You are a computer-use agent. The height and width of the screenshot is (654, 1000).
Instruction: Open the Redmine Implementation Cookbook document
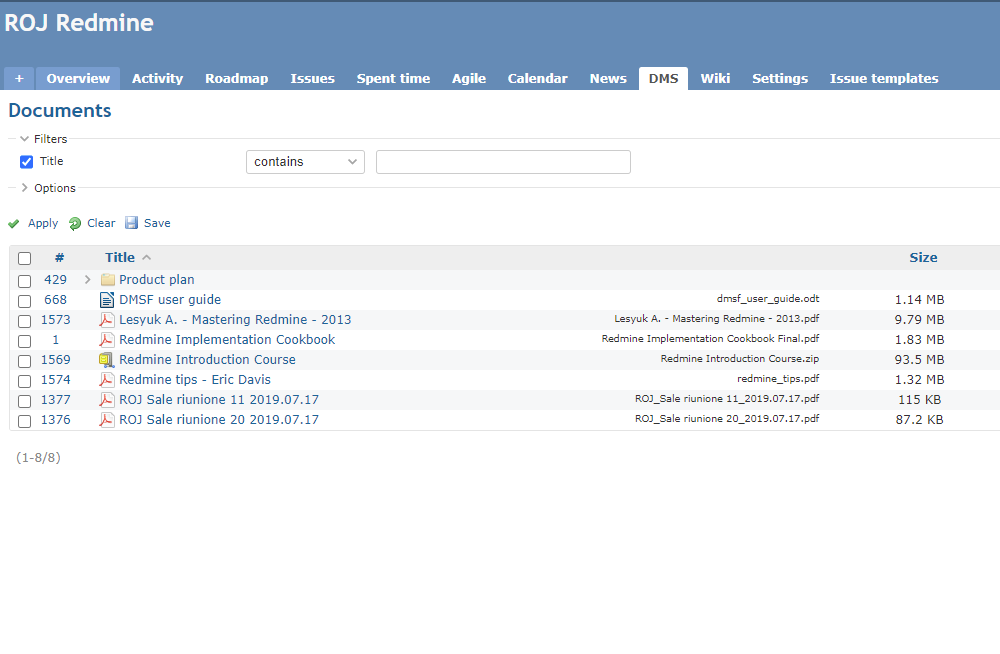(226, 340)
